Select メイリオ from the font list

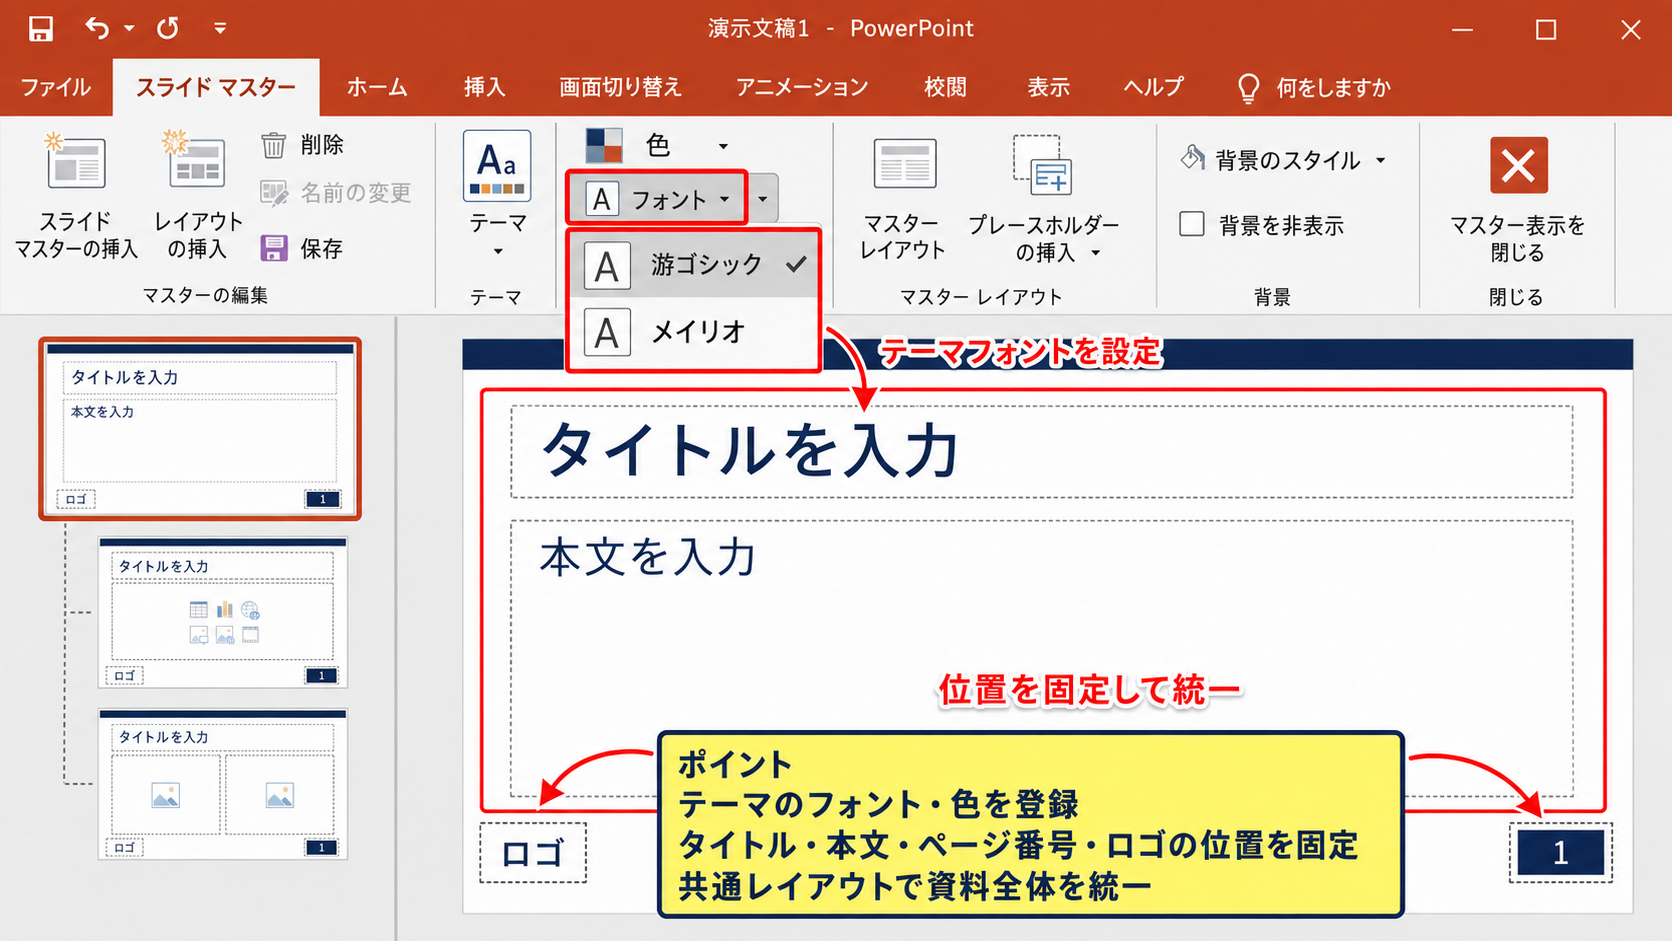point(694,332)
